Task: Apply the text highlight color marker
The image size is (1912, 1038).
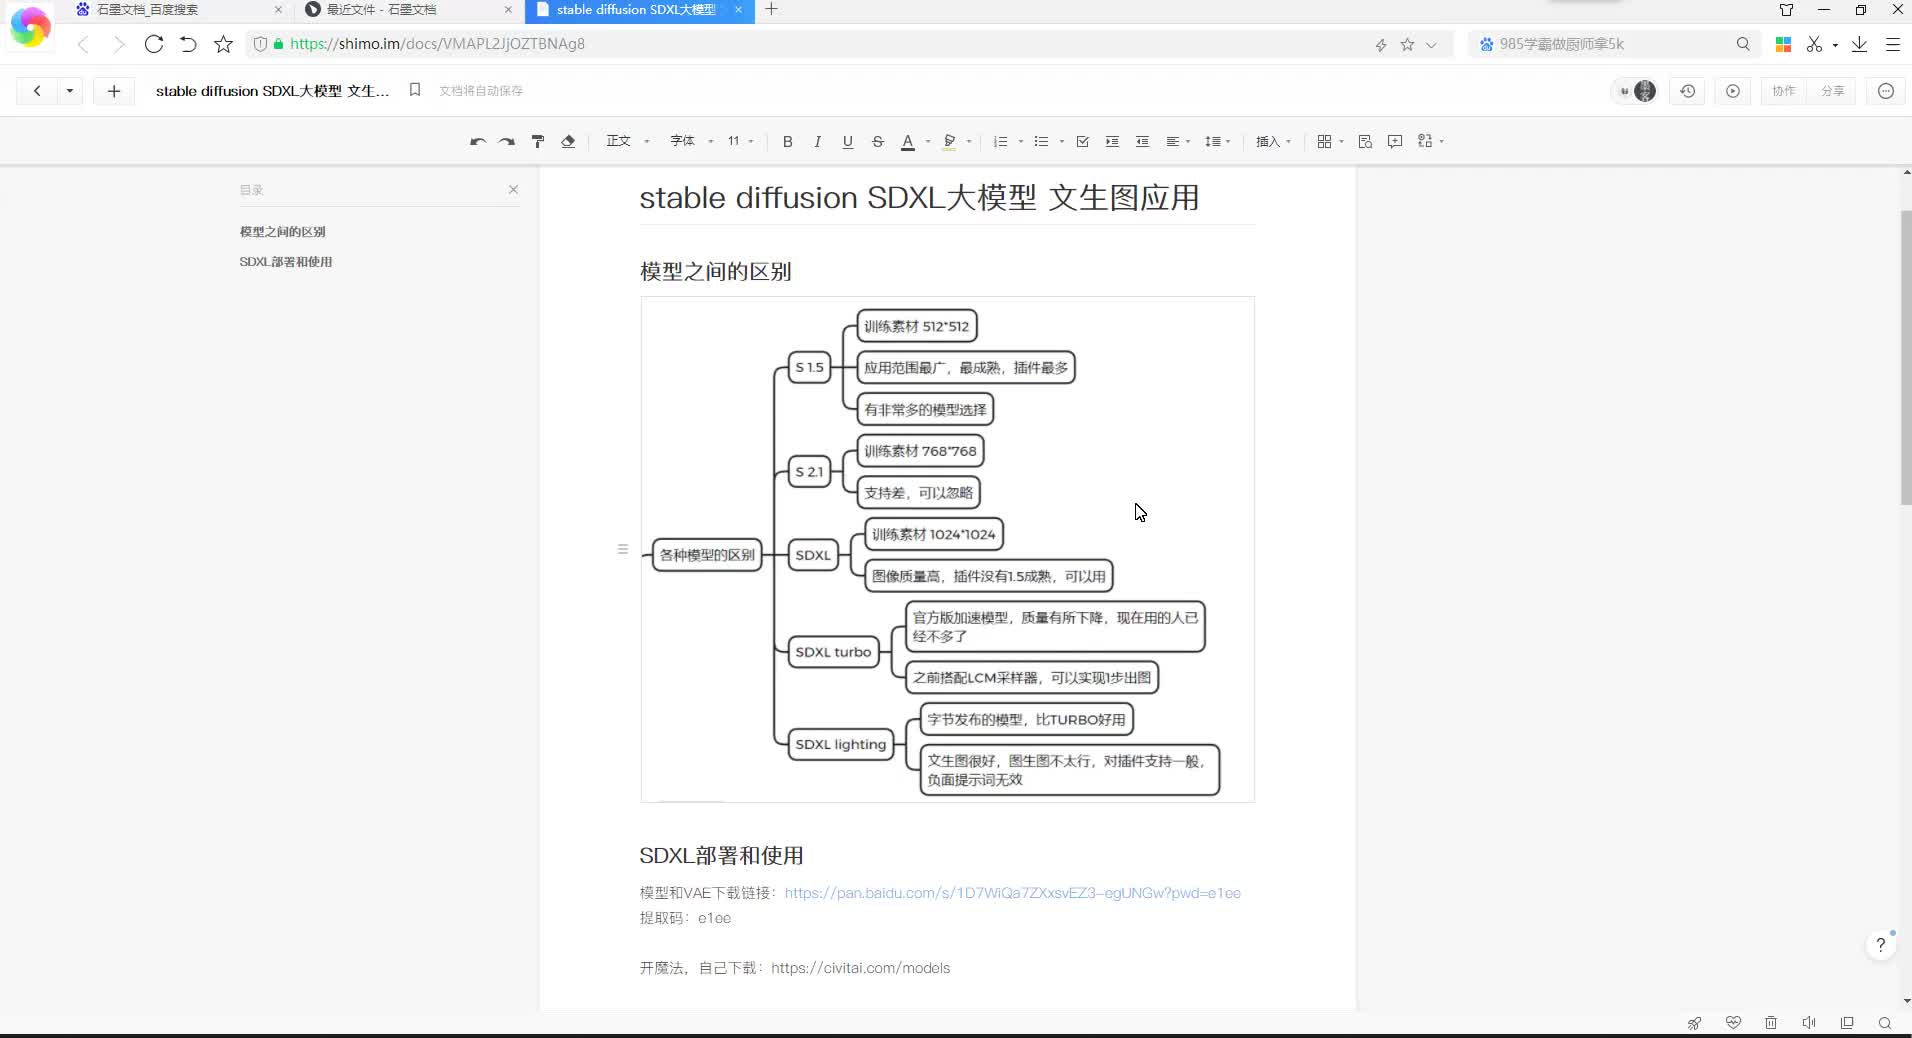Action: coord(950,142)
